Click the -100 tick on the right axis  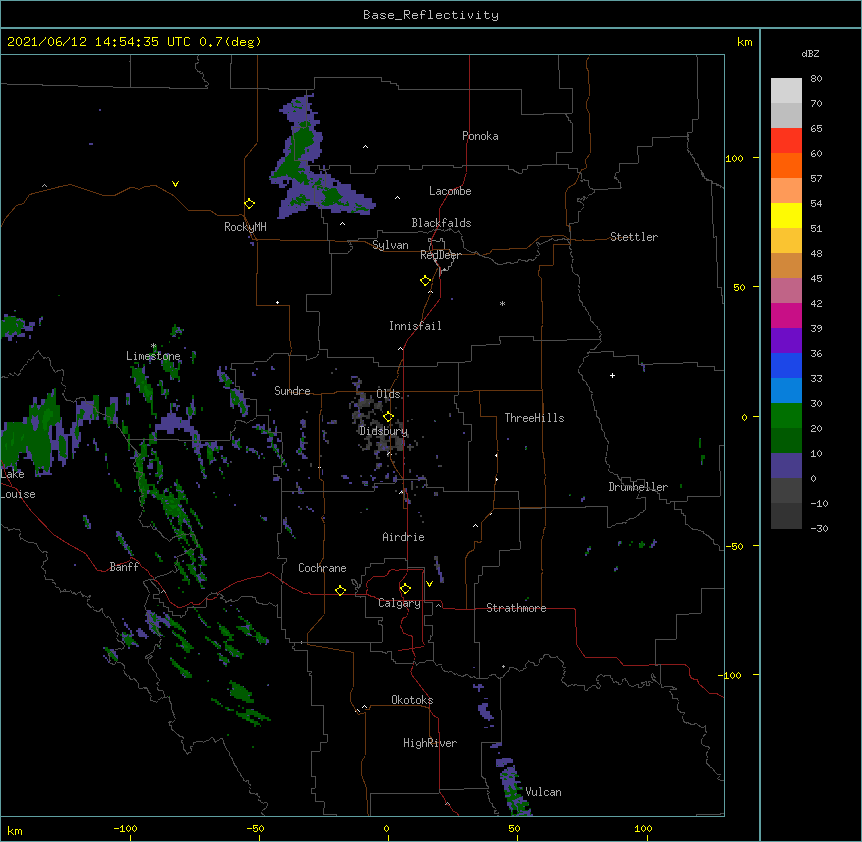pyautogui.click(x=731, y=675)
